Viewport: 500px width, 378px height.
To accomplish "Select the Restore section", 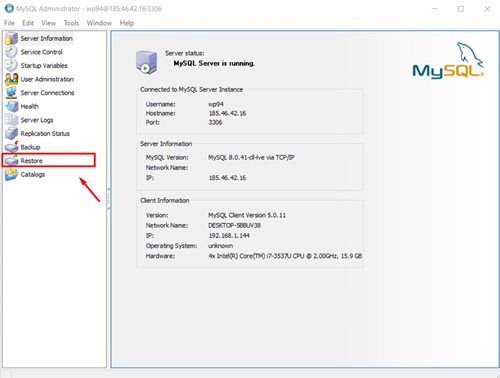I will point(31,161).
